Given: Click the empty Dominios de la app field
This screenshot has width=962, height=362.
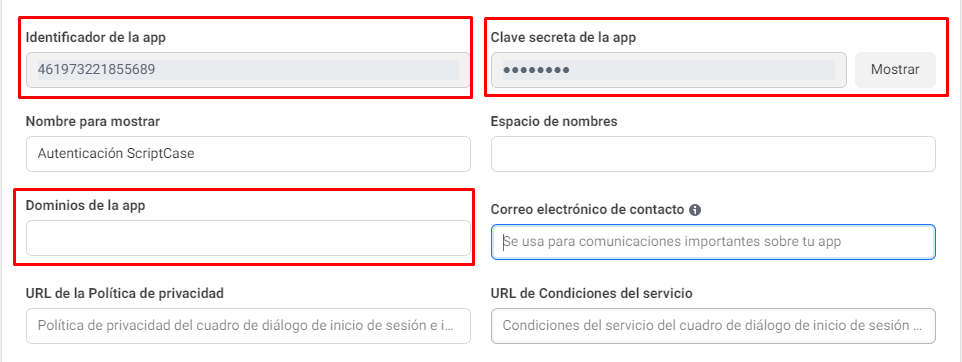Looking at the screenshot, I should tap(248, 238).
